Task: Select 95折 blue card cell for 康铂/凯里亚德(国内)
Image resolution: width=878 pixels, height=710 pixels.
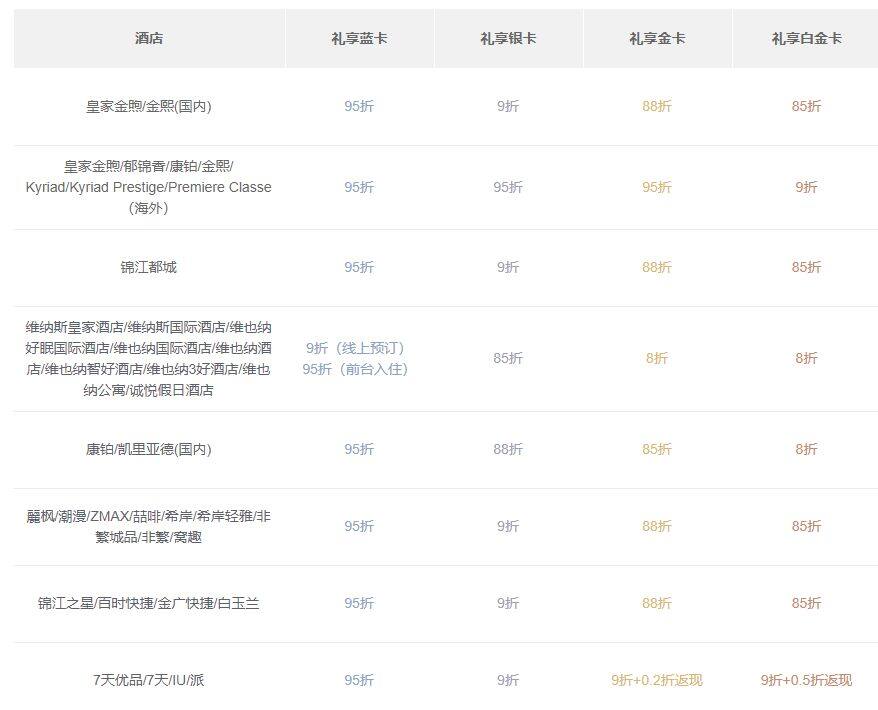Action: (359, 450)
